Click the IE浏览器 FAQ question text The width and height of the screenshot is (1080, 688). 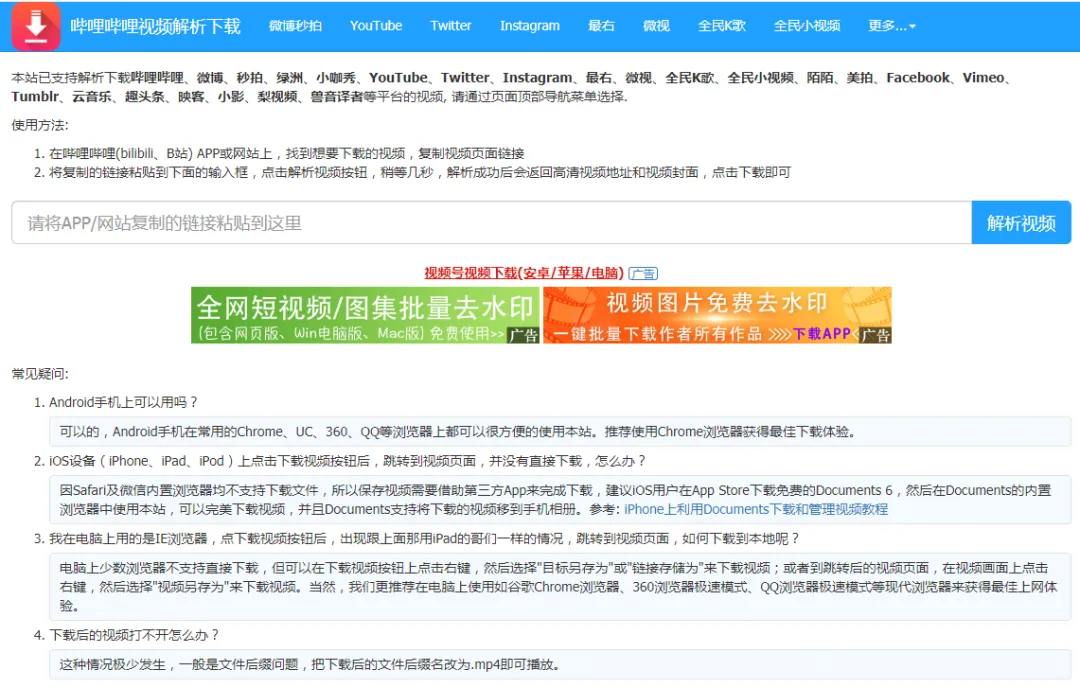click(x=424, y=539)
